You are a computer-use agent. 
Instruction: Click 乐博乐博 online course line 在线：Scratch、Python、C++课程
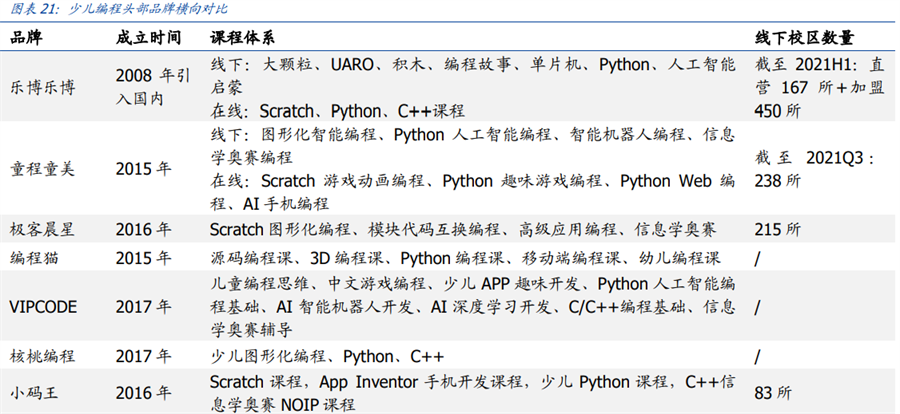click(338, 110)
